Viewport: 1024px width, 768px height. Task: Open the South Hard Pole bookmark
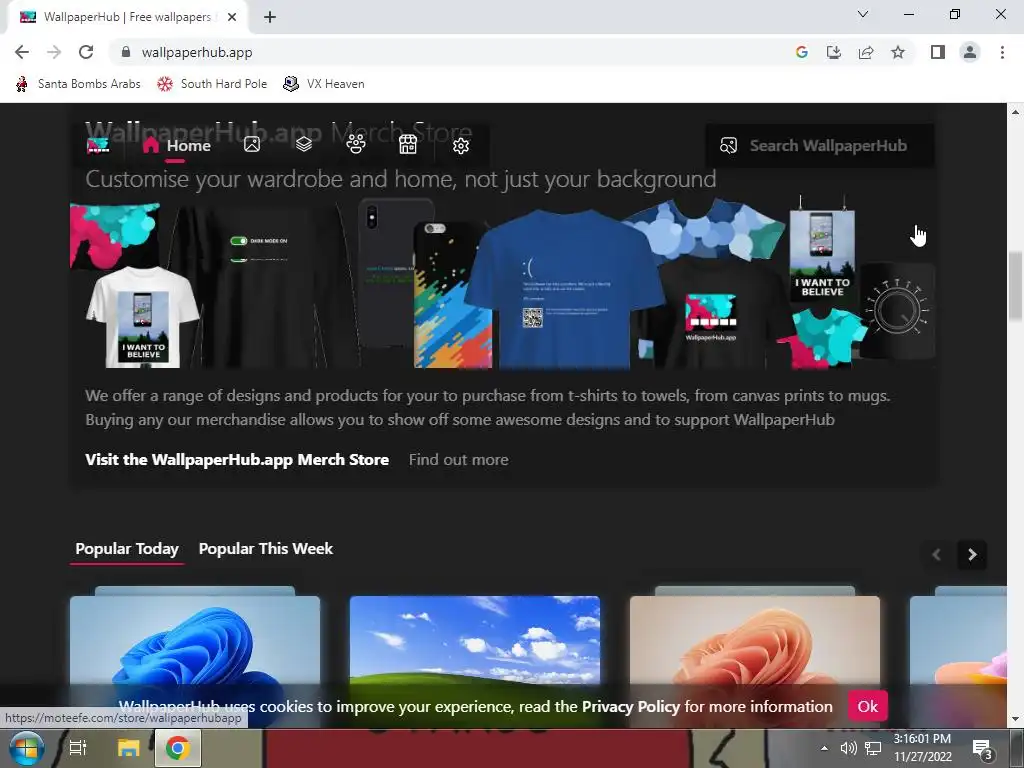pyautogui.click(x=212, y=84)
